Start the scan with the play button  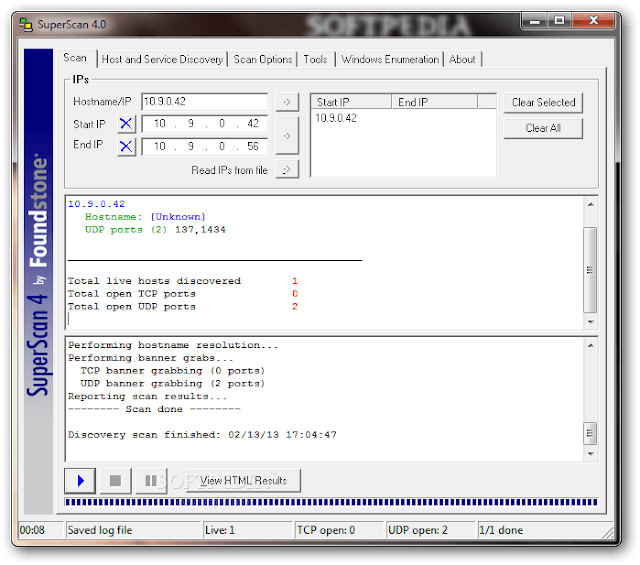(80, 480)
